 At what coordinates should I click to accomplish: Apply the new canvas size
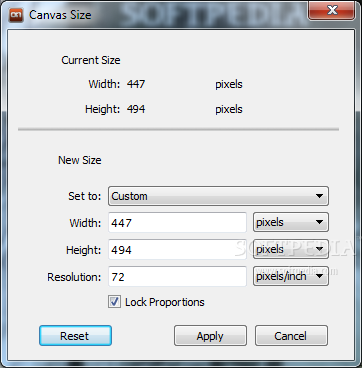210,336
